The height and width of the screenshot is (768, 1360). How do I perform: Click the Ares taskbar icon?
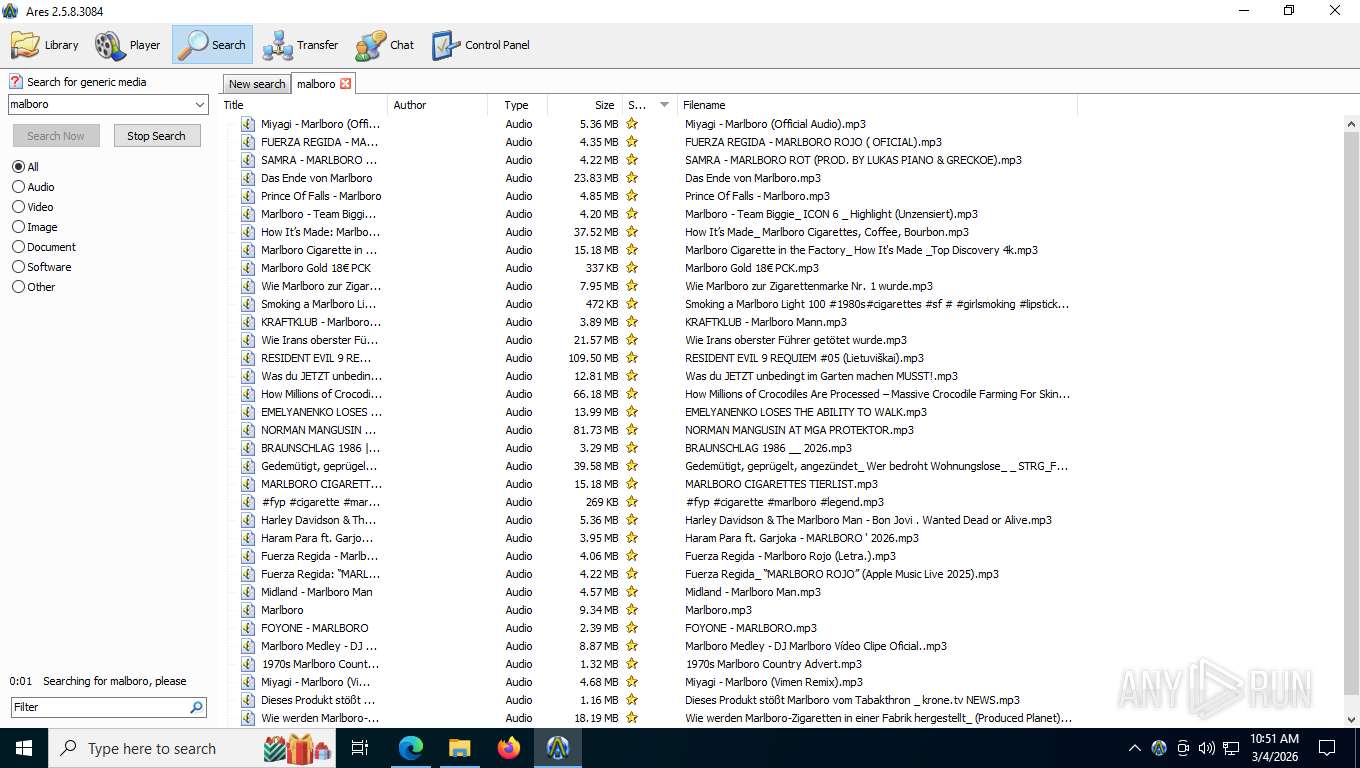pyautogui.click(x=558, y=748)
